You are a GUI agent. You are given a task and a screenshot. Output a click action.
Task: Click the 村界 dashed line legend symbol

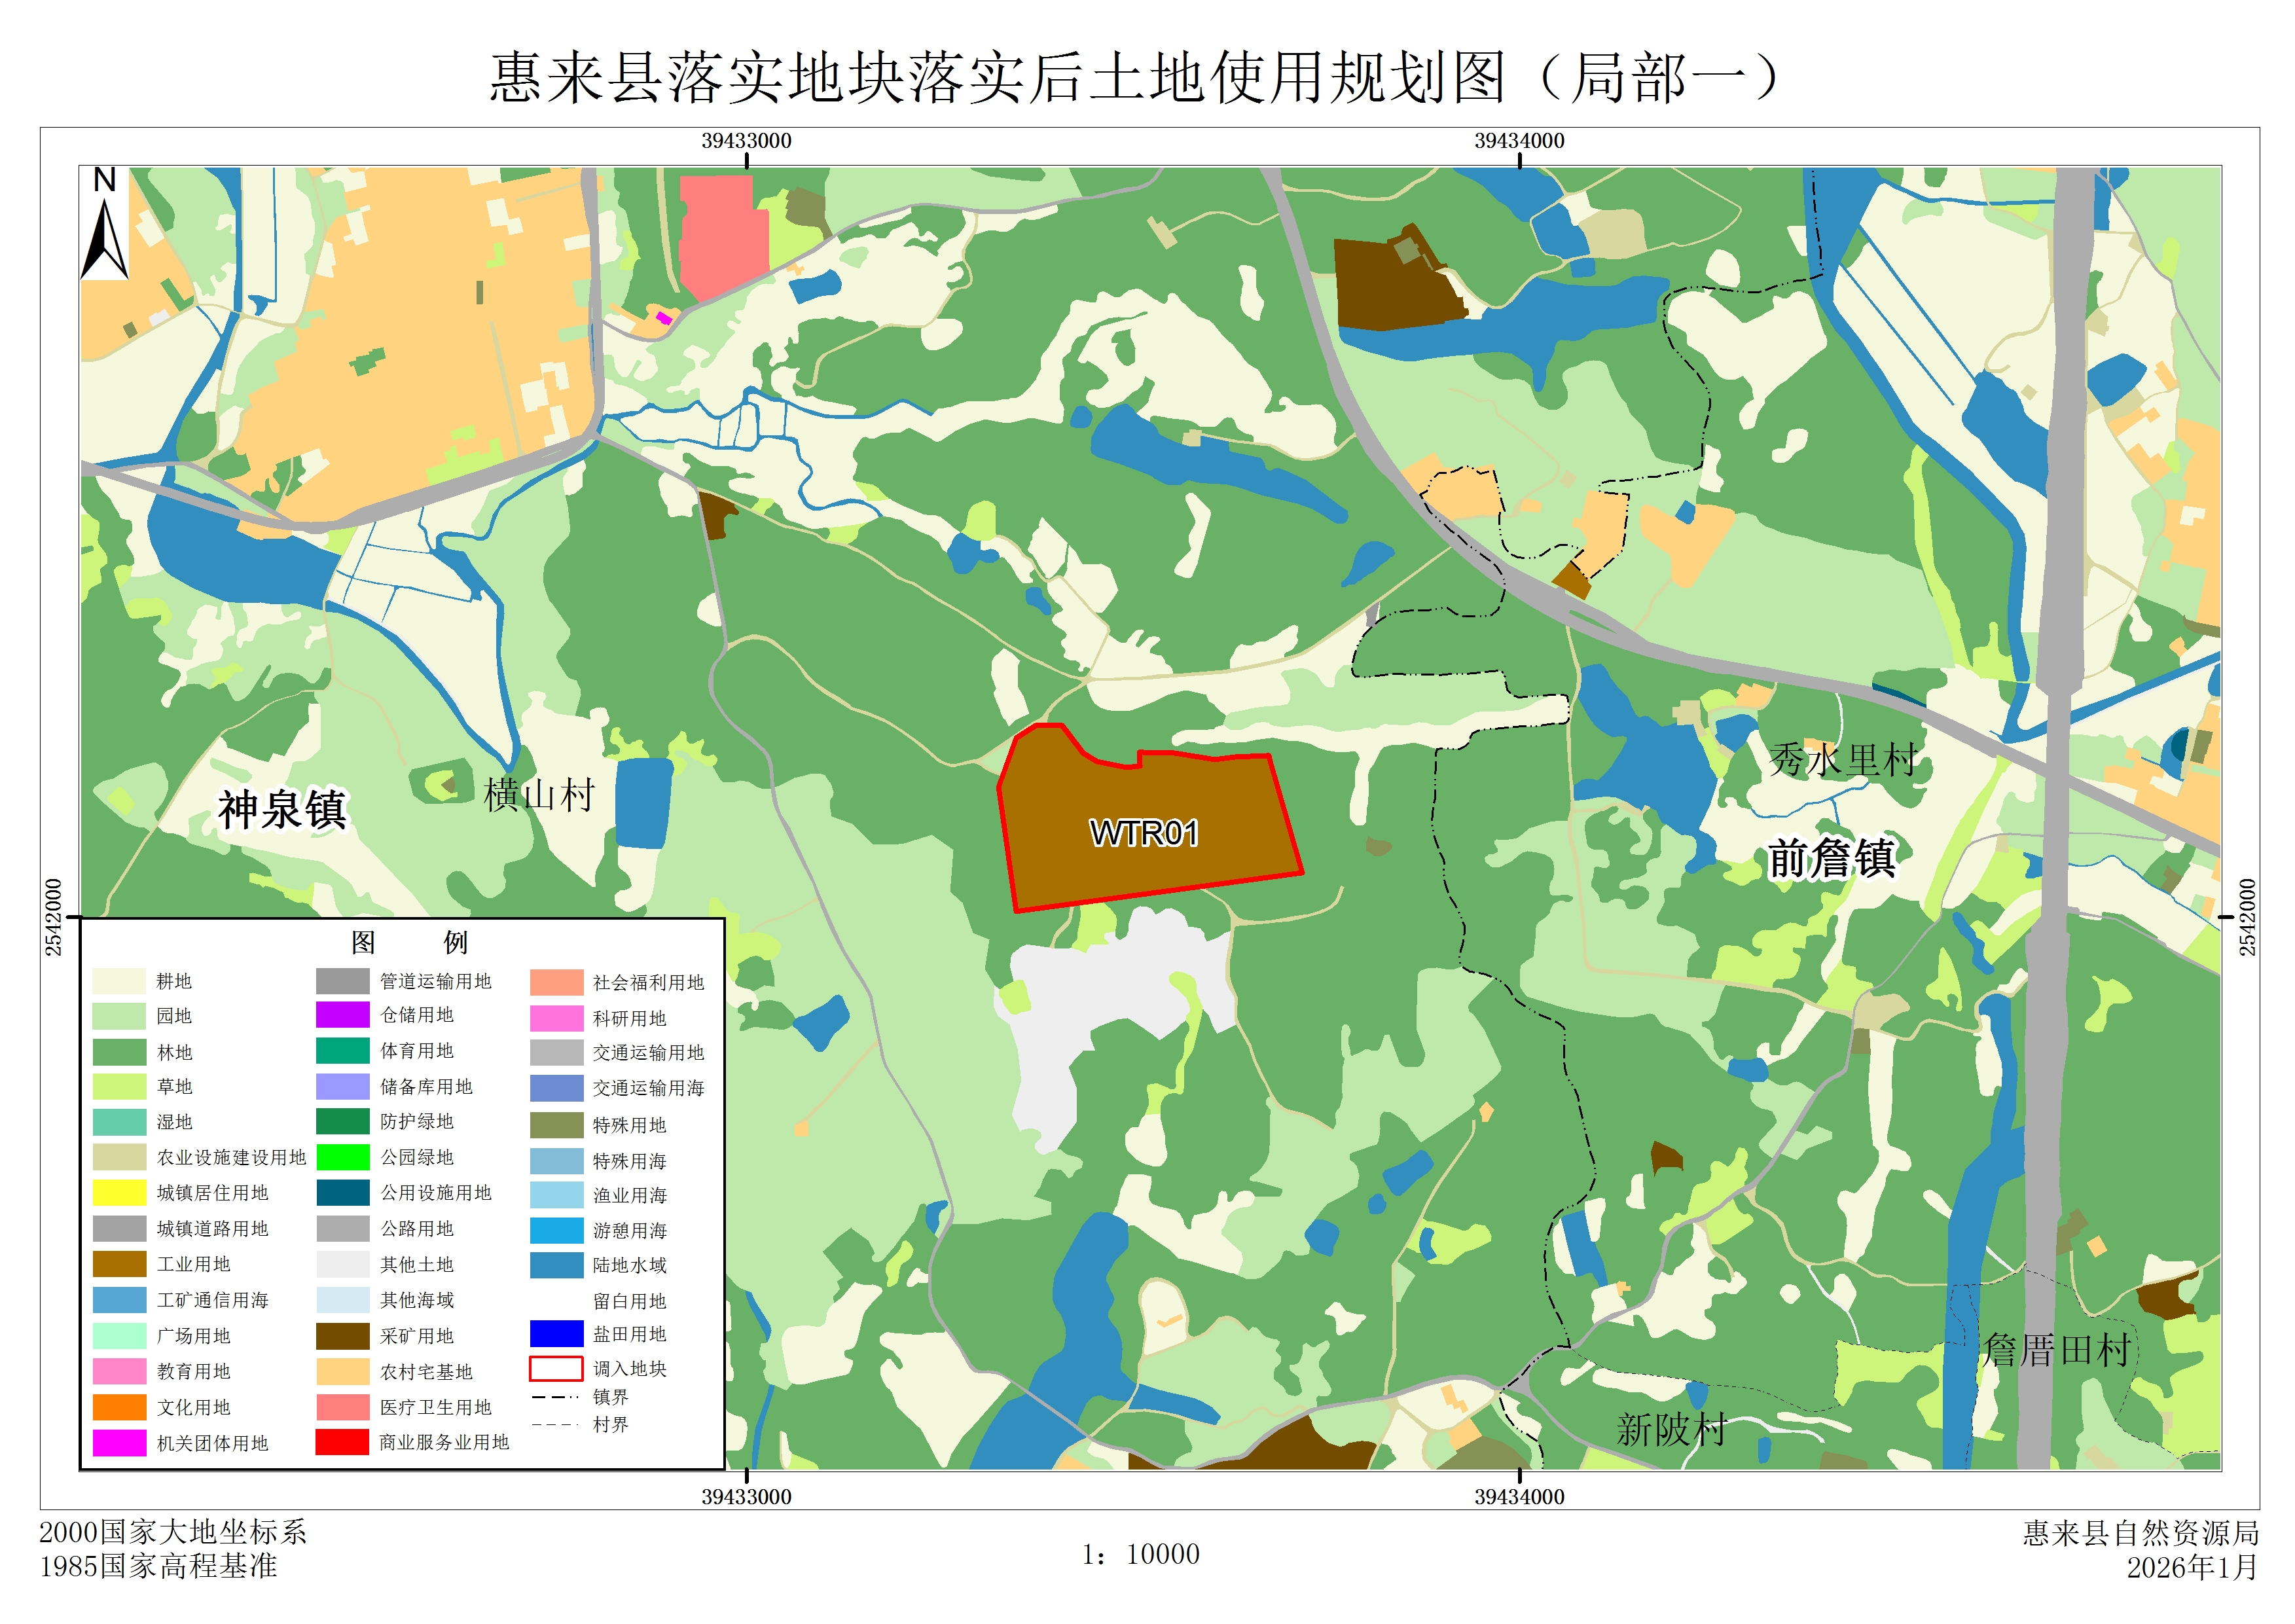(556, 1425)
